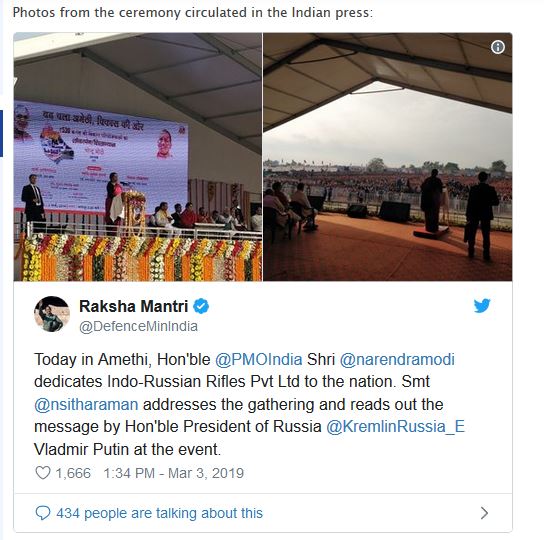Click the @DefenceMinIndia handle

(x=138, y=327)
